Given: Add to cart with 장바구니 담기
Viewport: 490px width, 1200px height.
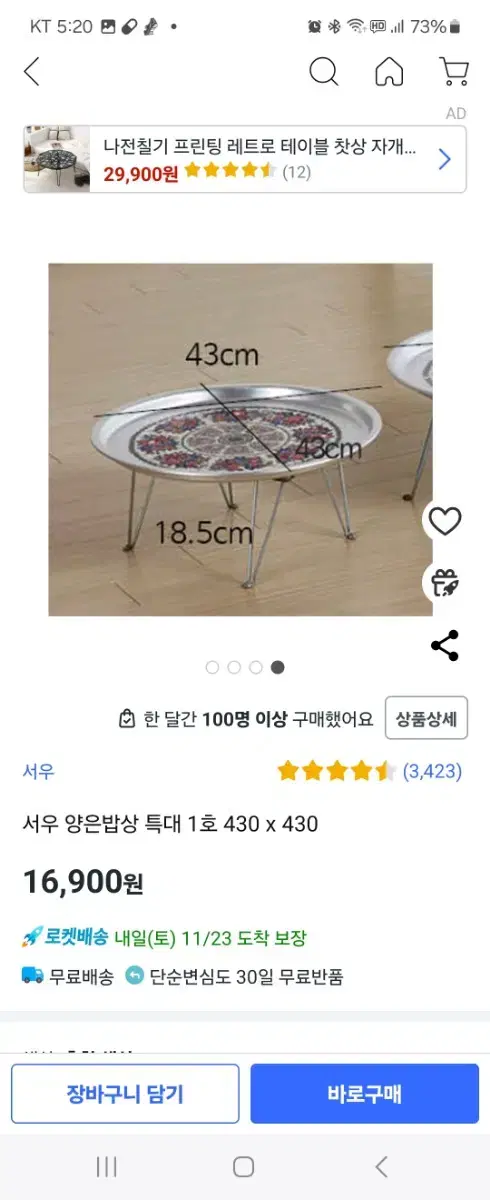Looking at the screenshot, I should pos(125,1094).
